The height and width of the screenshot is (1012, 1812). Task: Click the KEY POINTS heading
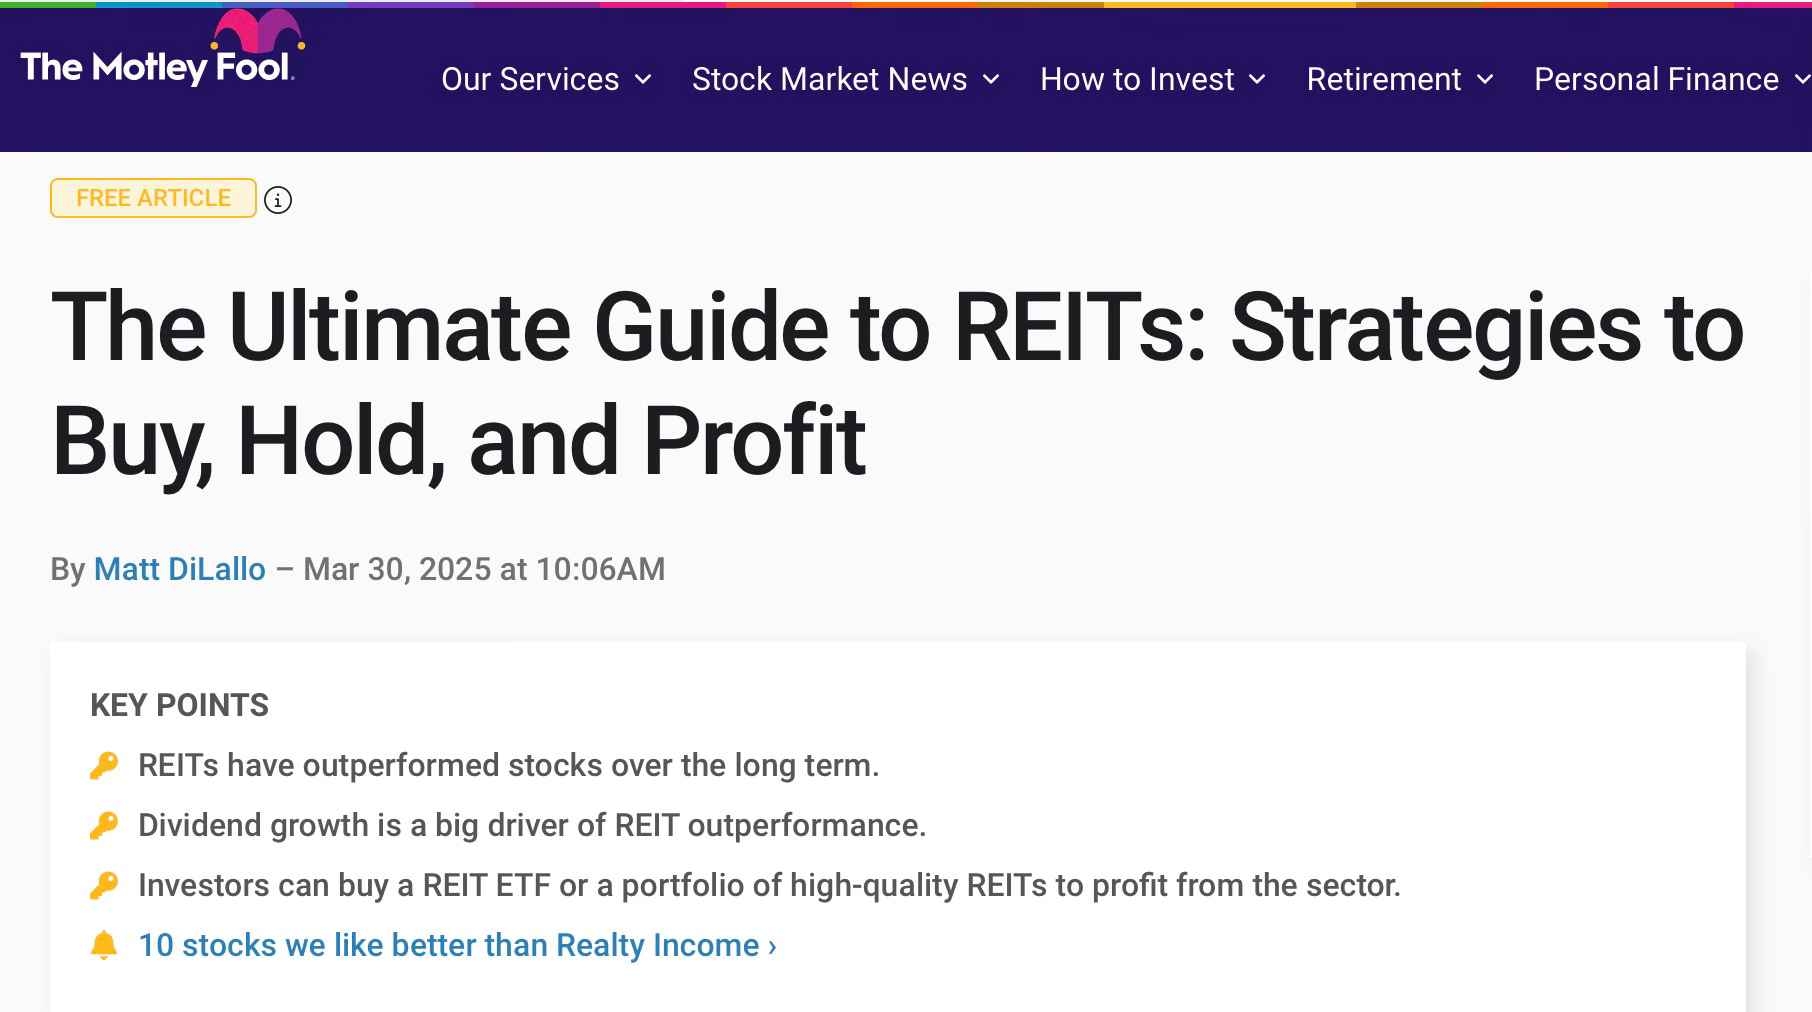pos(179,705)
